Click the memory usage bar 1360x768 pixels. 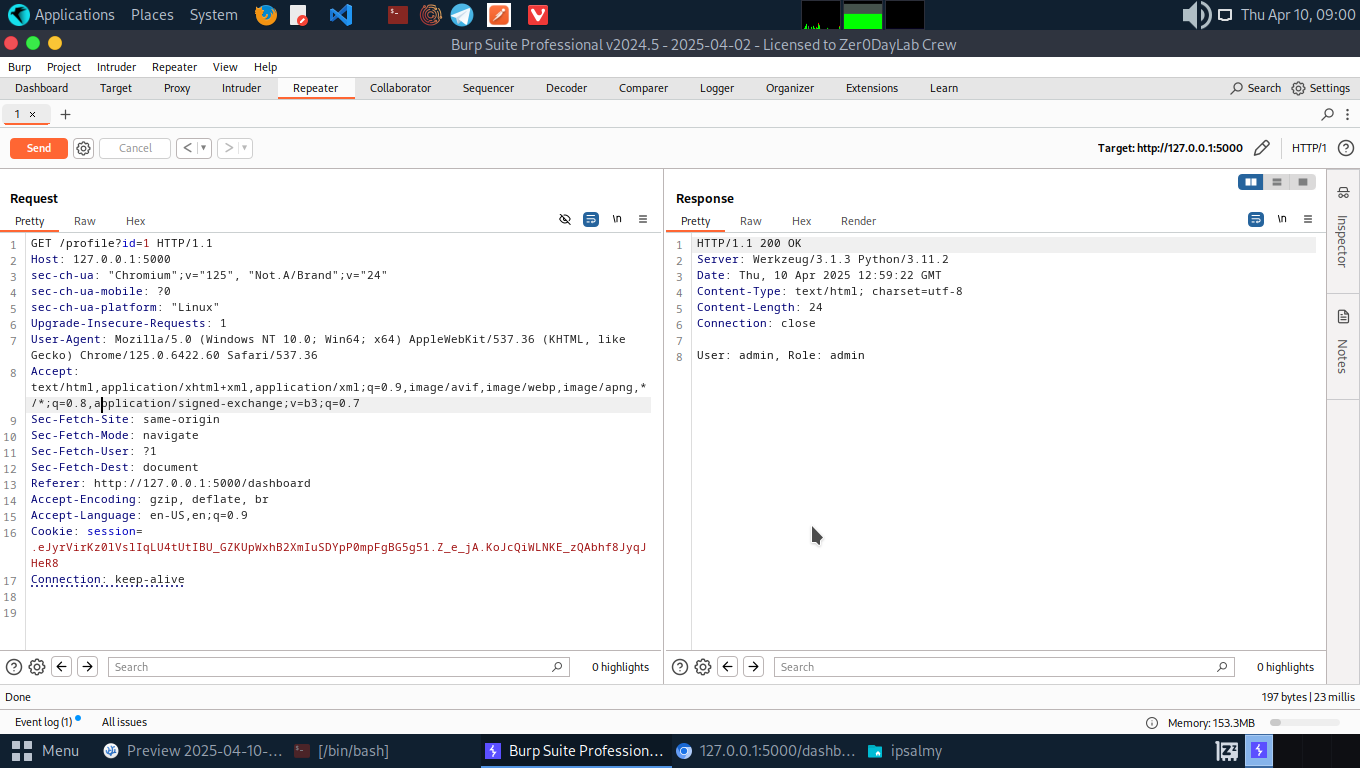click(1304, 723)
